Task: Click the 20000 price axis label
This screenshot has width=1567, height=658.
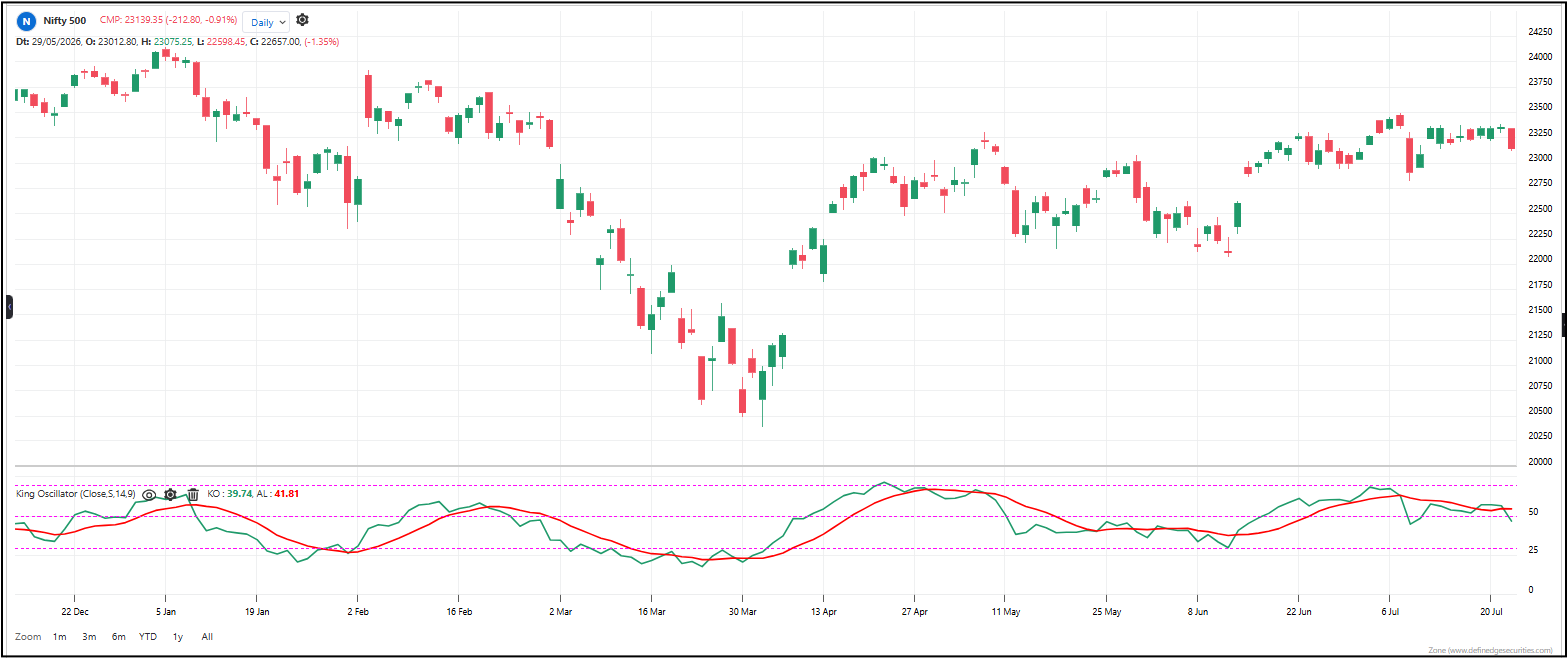Action: click(1539, 463)
